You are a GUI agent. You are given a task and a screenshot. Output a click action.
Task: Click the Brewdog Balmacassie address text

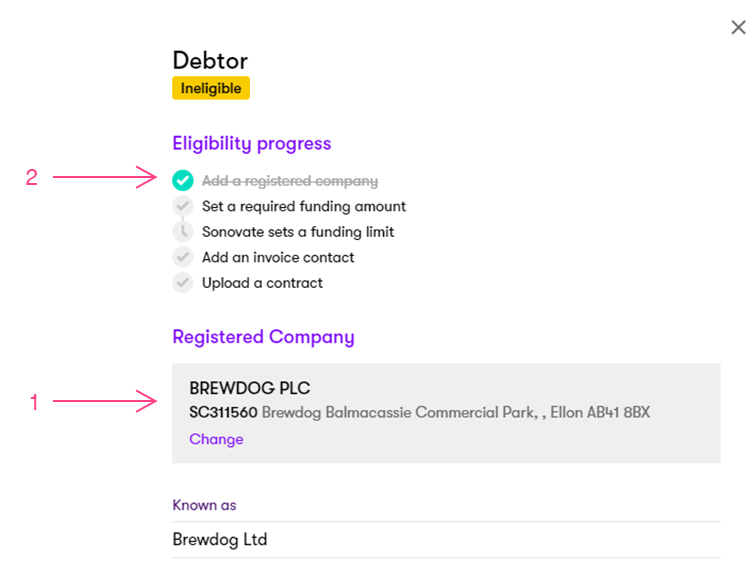pyautogui.click(x=456, y=412)
